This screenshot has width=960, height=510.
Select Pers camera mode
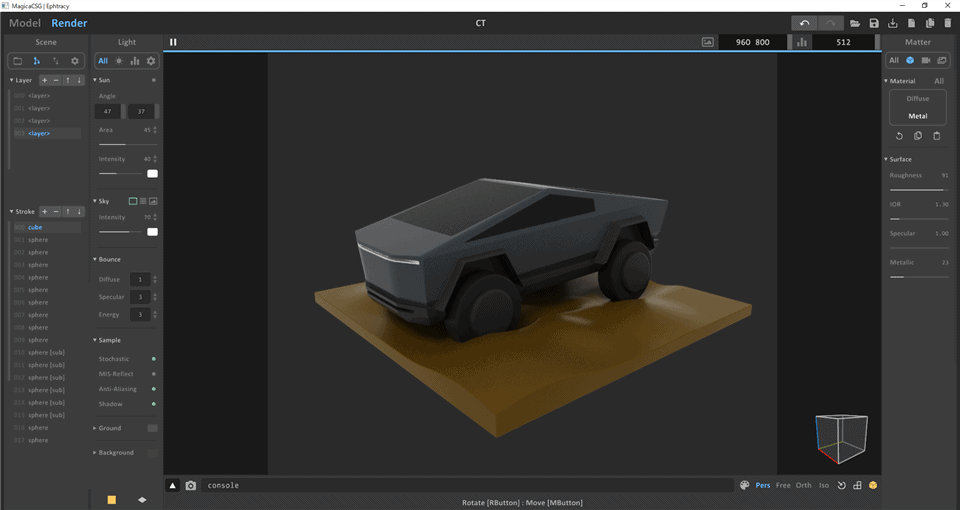click(763, 485)
